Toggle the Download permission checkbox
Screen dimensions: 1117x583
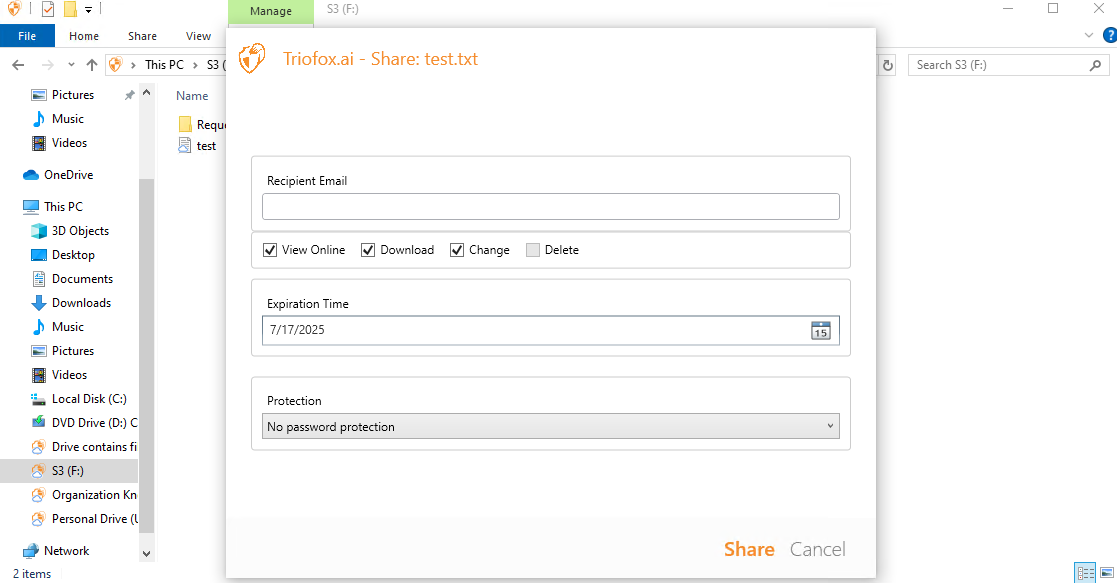368,250
